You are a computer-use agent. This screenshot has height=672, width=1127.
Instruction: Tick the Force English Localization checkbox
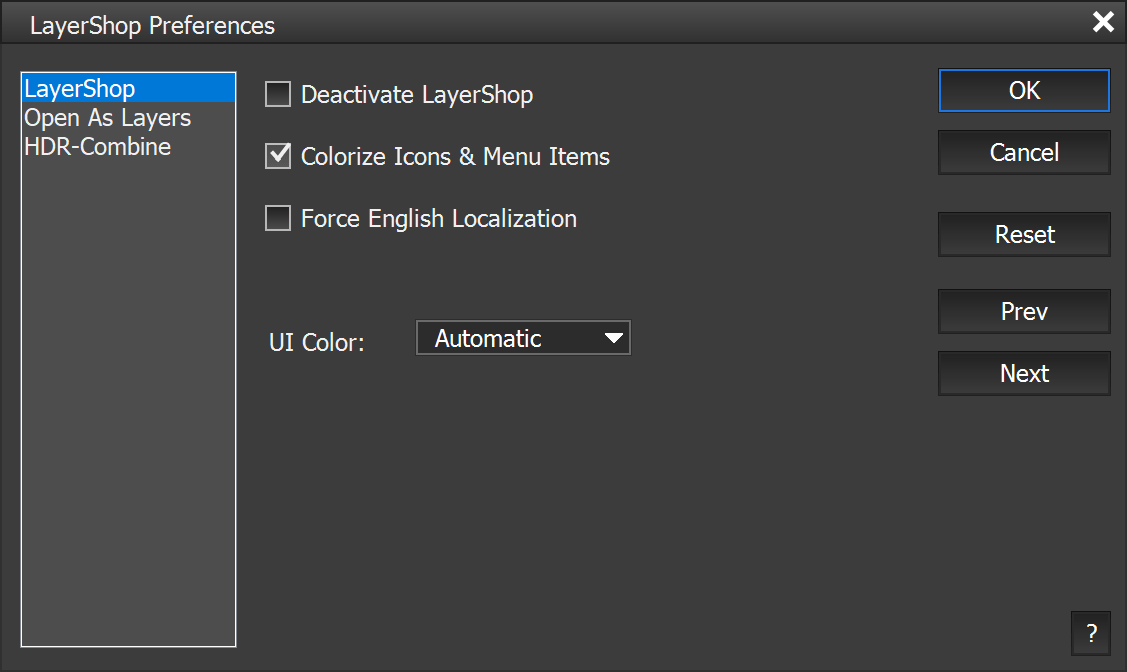coord(278,219)
